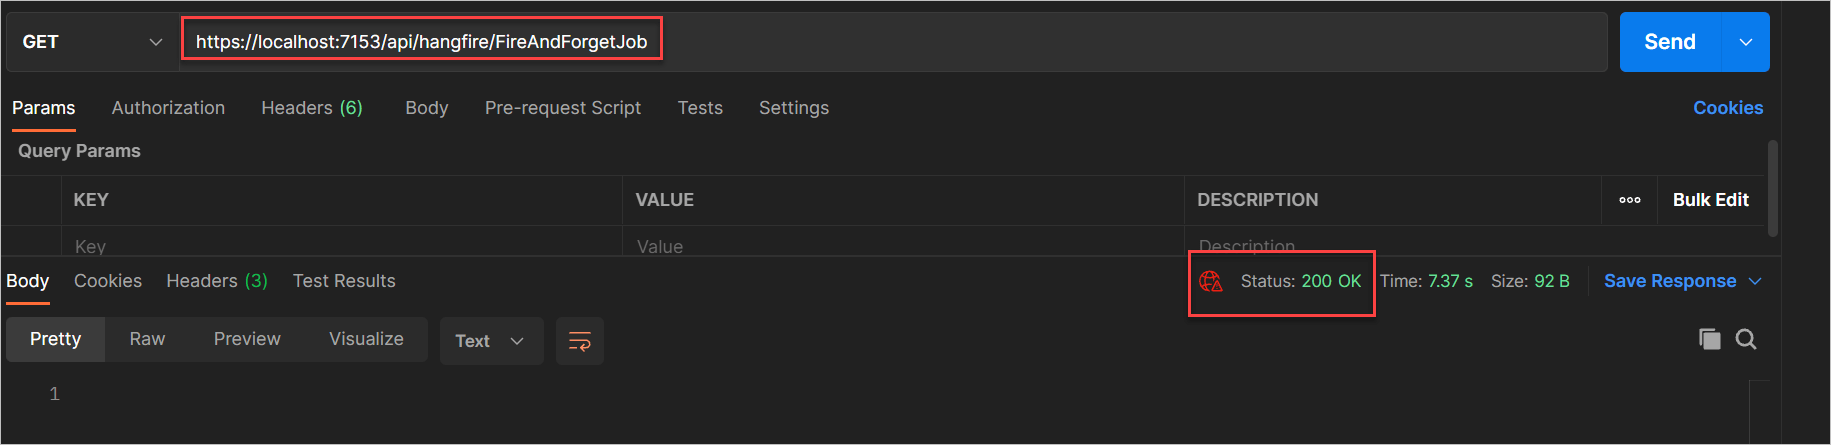Copy the response body with the copy icon
The width and height of the screenshot is (1831, 445).
pyautogui.click(x=1710, y=339)
